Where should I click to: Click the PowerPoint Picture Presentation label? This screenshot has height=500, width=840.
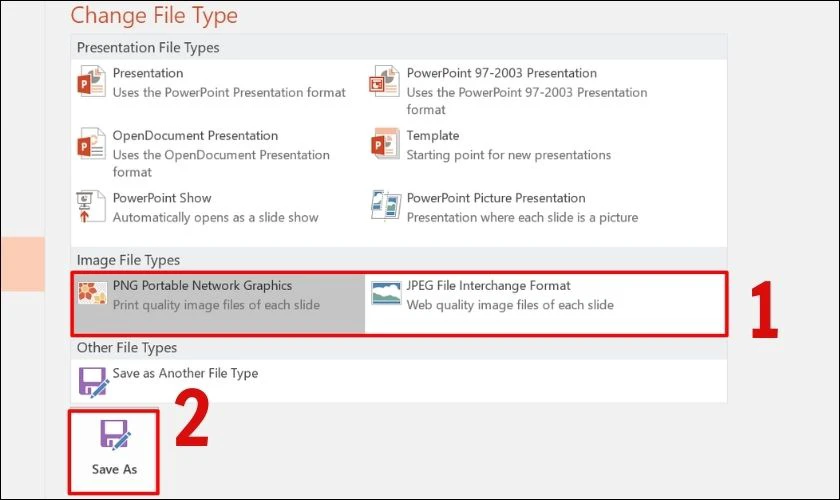[496, 198]
